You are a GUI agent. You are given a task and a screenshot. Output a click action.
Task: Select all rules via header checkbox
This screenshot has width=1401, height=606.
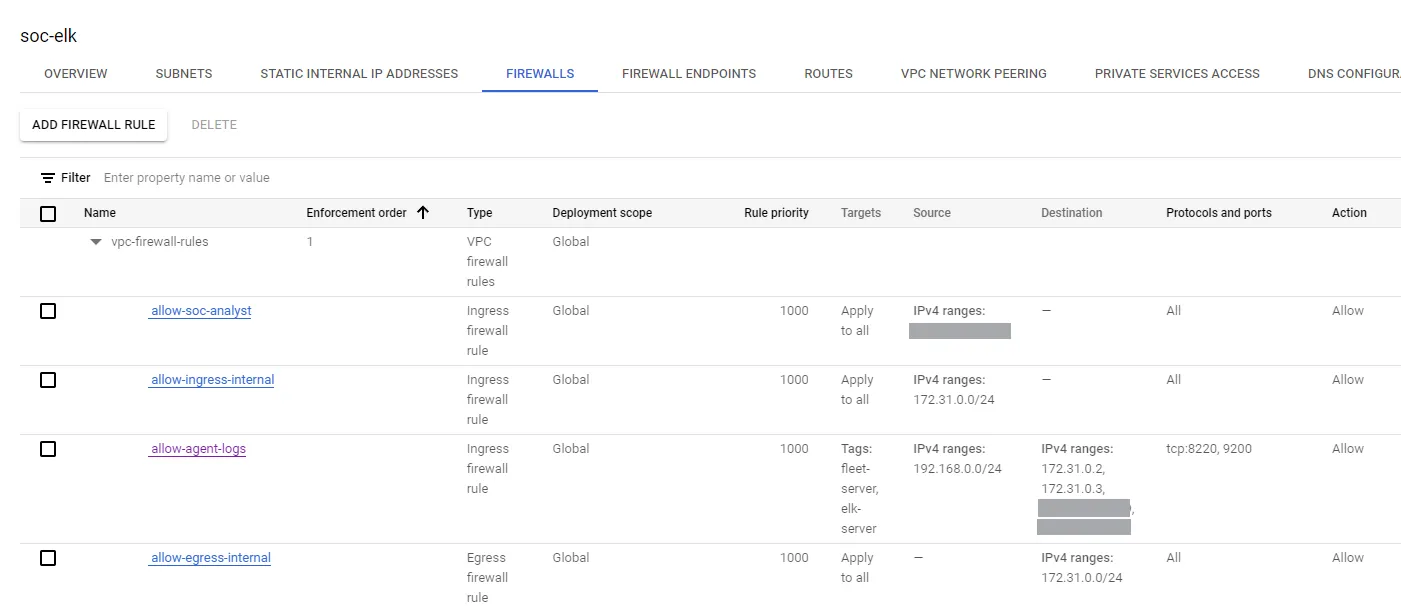47,213
